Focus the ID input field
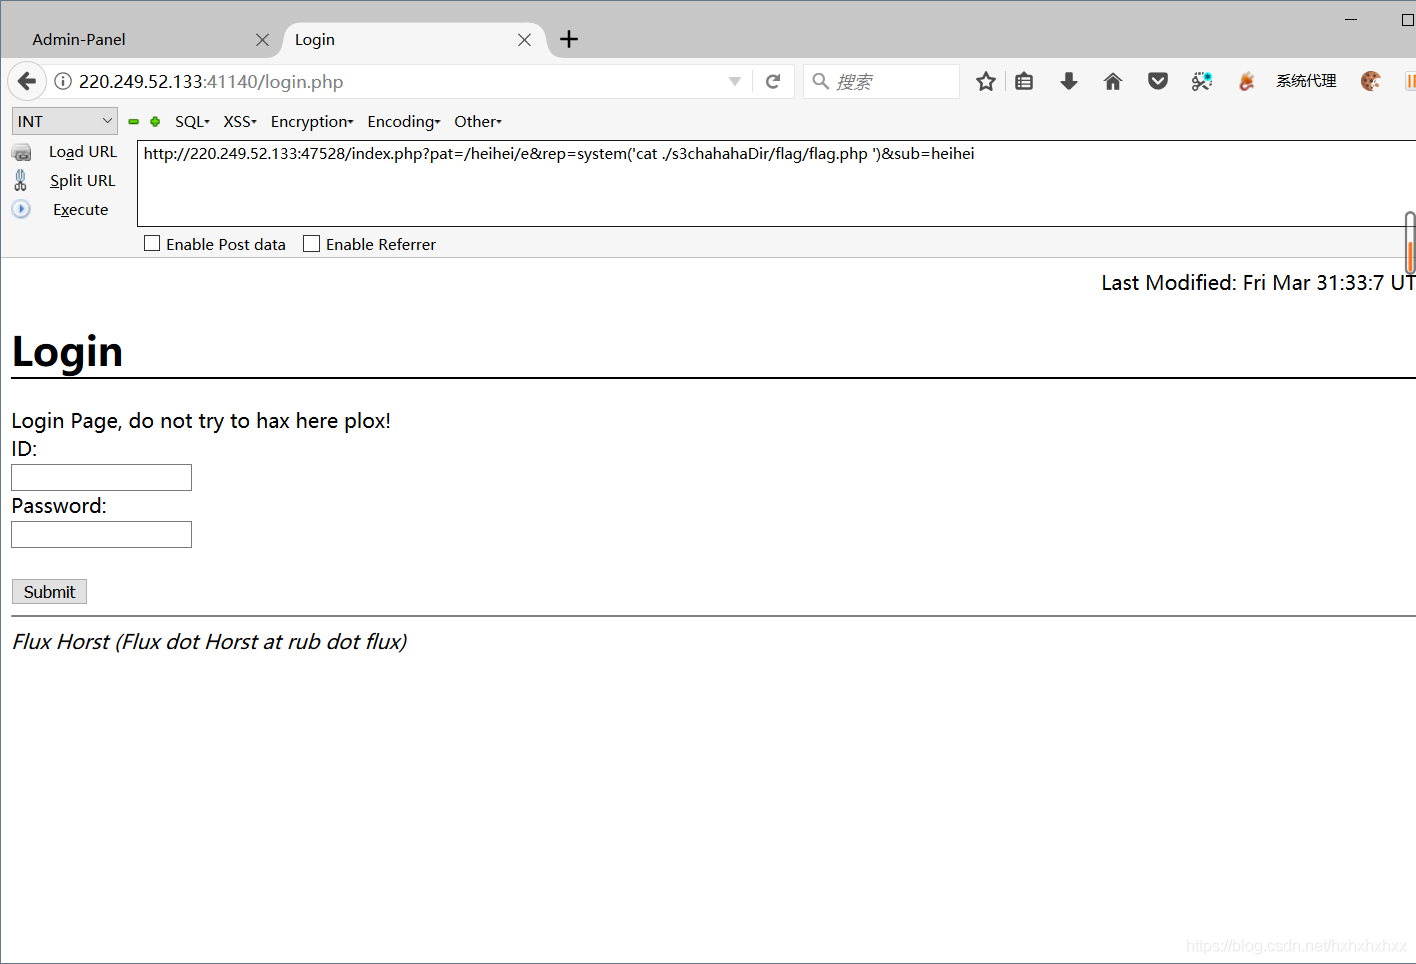The image size is (1416, 964). point(101,477)
